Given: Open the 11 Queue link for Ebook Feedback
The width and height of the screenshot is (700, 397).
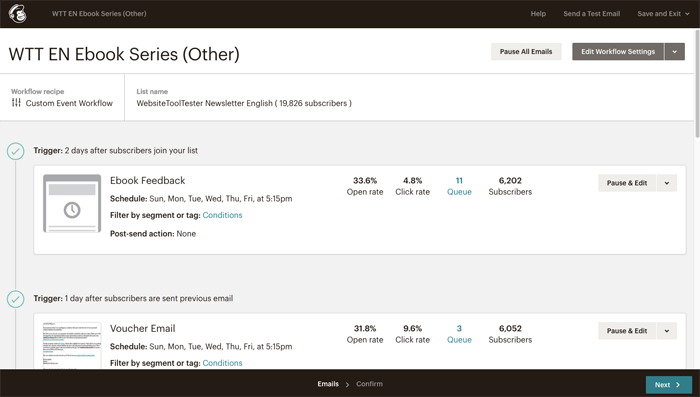Looking at the screenshot, I should 459,186.
